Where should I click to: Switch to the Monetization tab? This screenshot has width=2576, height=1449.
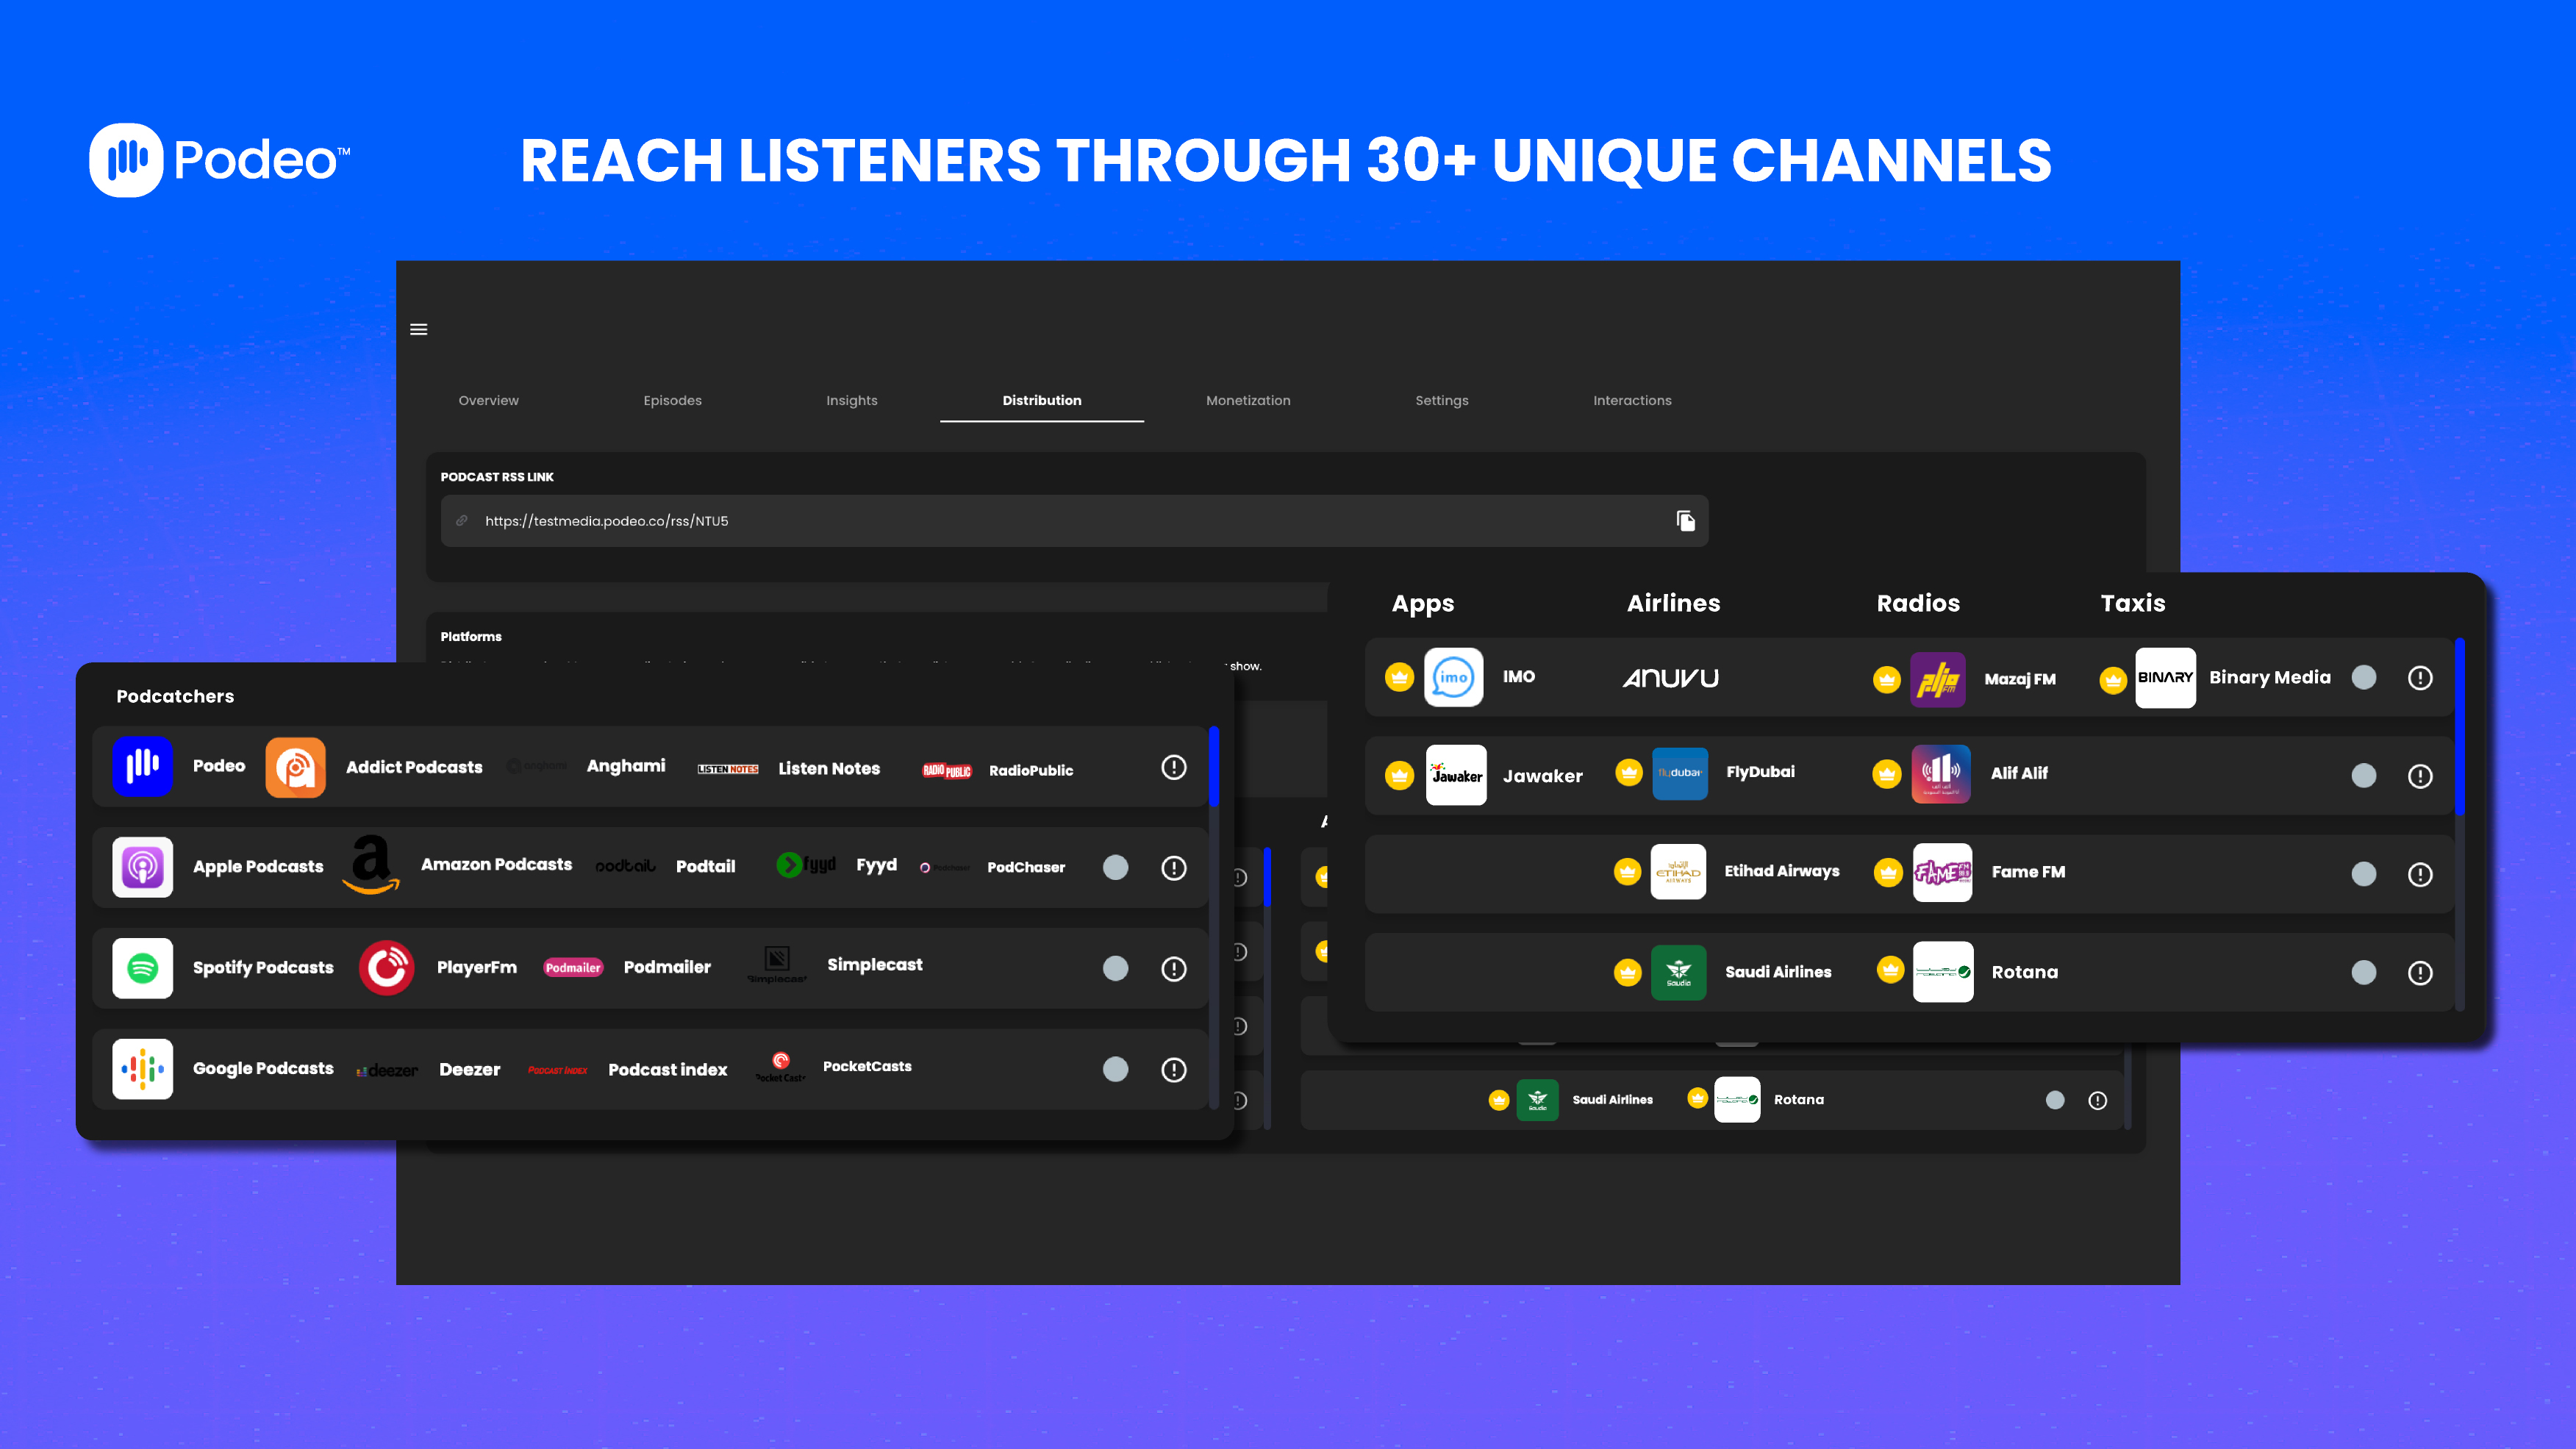tap(1248, 400)
